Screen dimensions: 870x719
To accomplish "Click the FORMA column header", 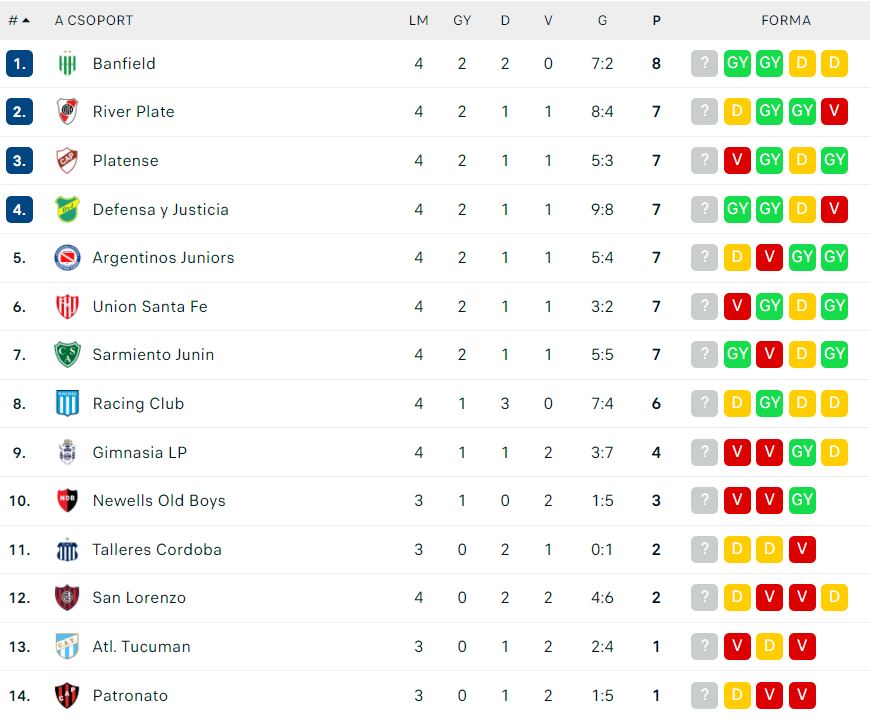I will (x=786, y=21).
